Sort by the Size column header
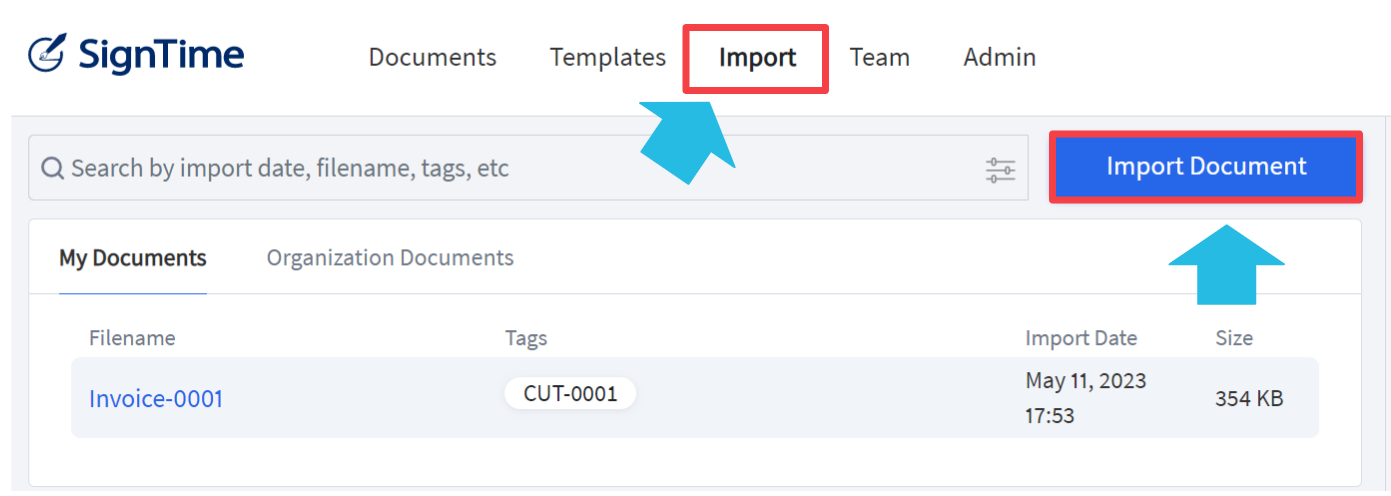 point(1234,338)
